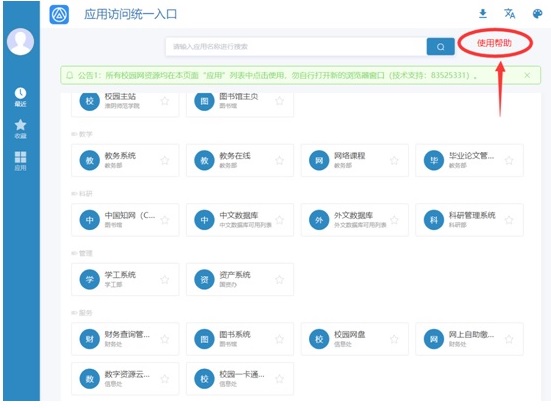Click the application name search field
Screen dimensions: 551x408
(296, 46)
